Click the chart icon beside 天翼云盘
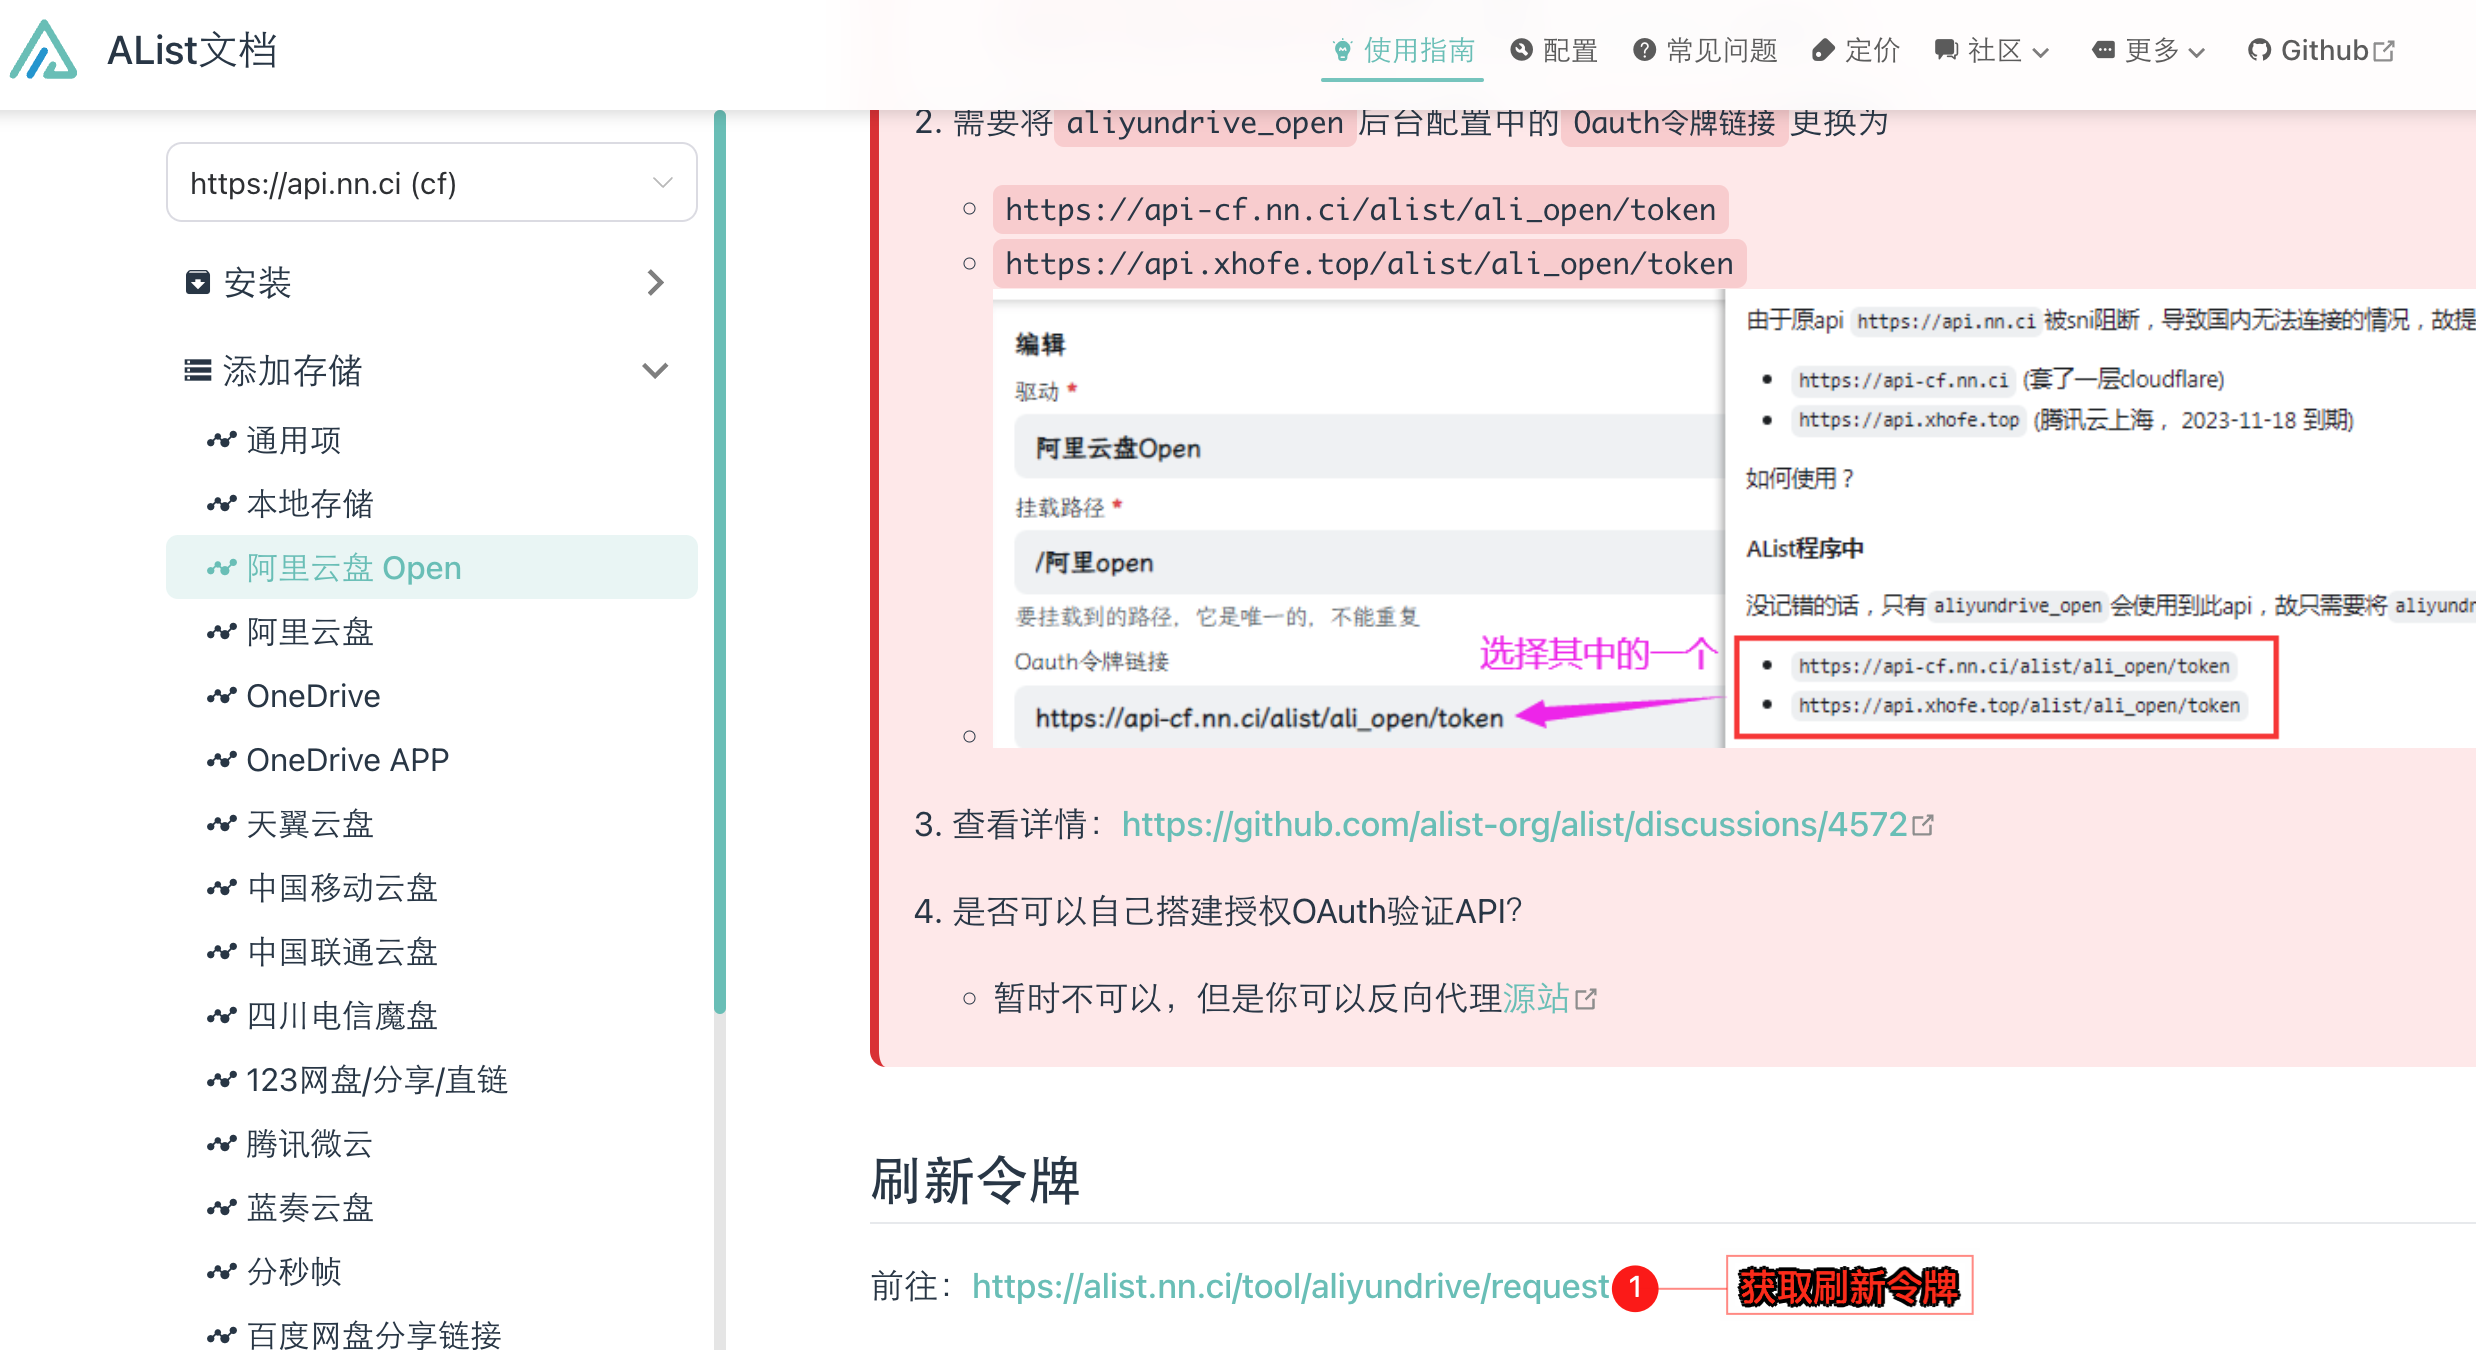This screenshot has height=1350, width=2476. (221, 824)
